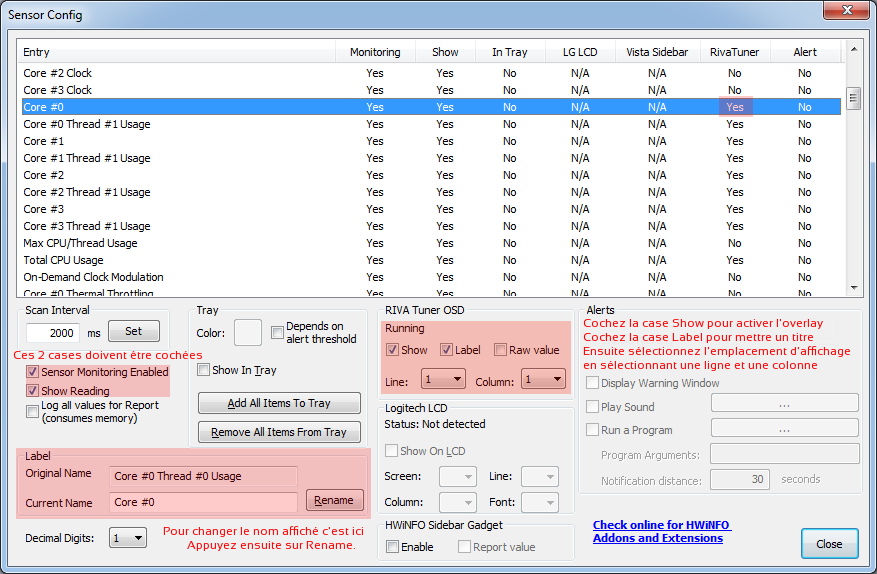Check Log all values for Report
The image size is (877, 574).
32,411
